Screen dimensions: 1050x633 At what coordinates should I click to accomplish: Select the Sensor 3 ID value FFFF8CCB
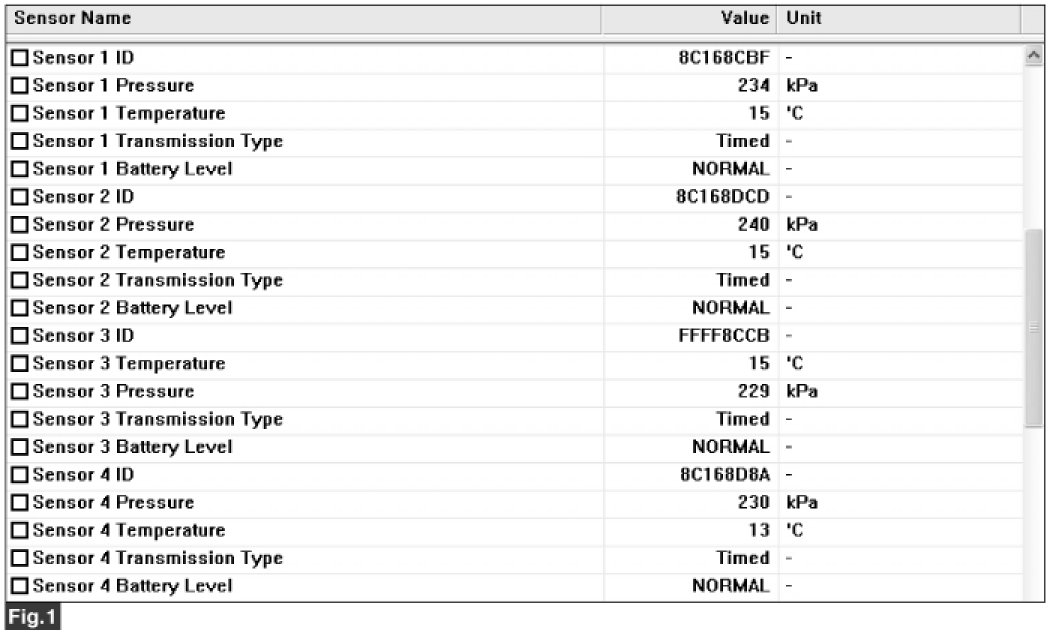[724, 336]
